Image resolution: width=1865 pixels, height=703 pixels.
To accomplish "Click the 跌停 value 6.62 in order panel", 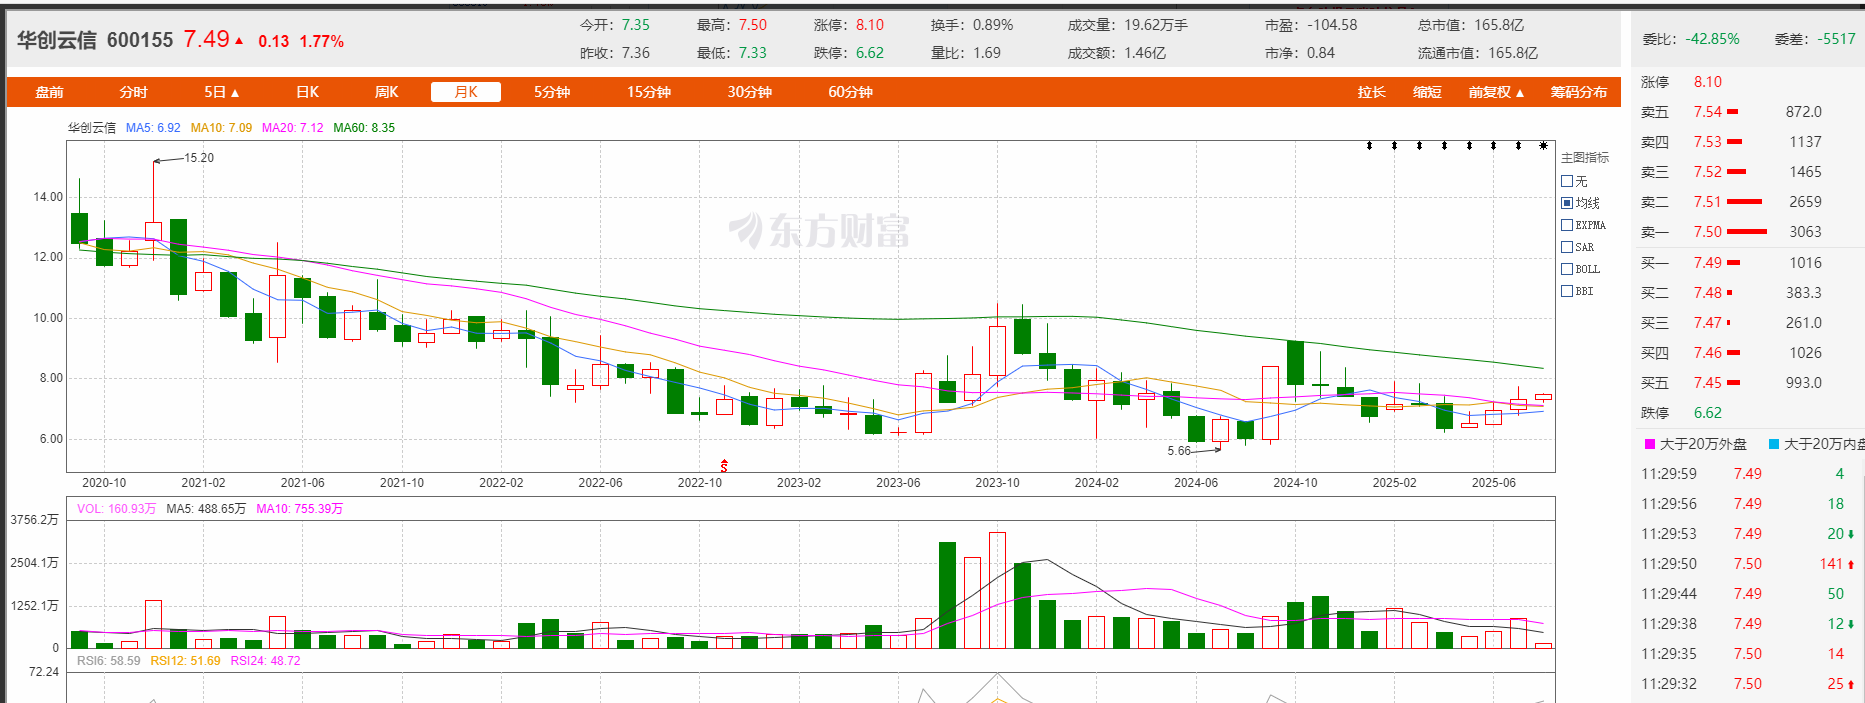I will 1707,413.
